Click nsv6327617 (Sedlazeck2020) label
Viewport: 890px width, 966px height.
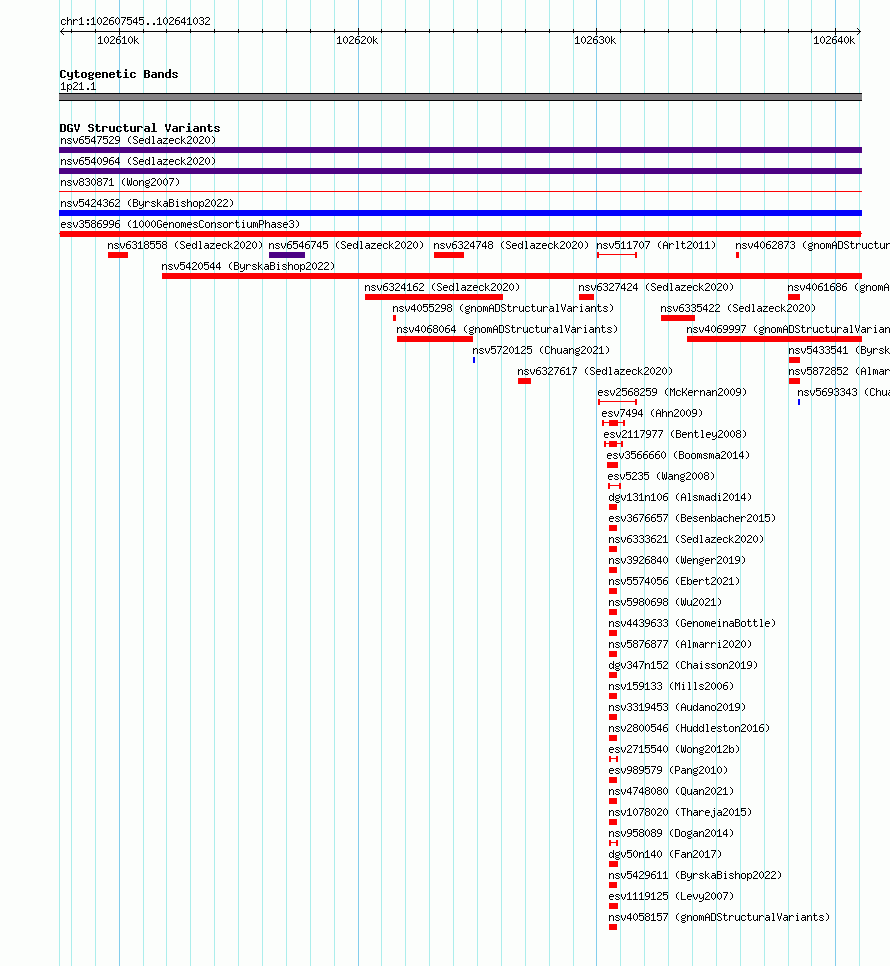595,371
